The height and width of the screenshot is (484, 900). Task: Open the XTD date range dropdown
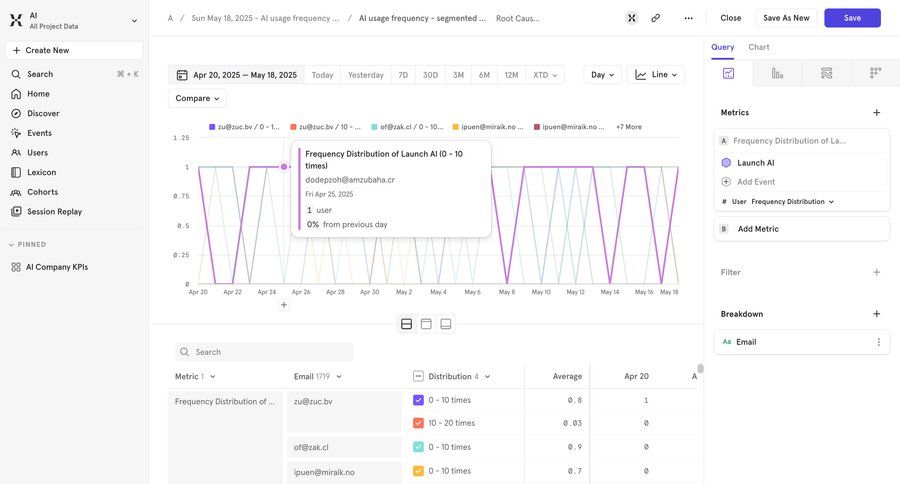[x=545, y=75]
